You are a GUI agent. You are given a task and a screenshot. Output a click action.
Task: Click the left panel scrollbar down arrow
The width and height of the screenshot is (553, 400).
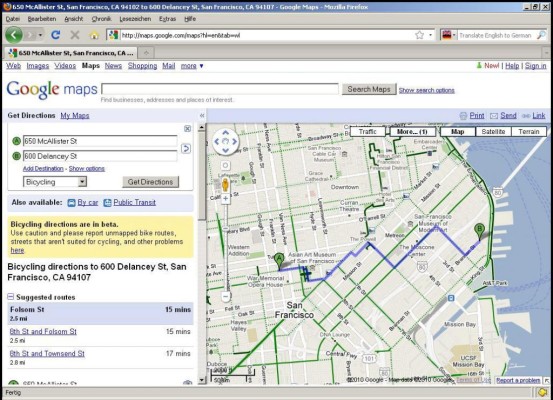(x=201, y=380)
